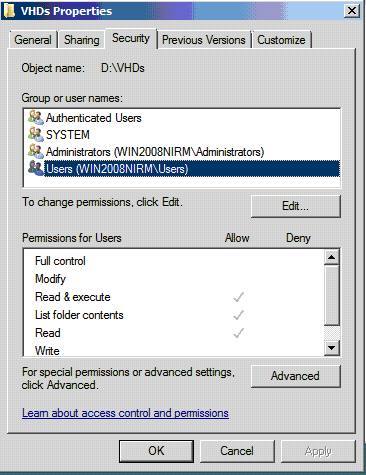Confirm with the OK button
This screenshot has height=475, width=366.
click(x=156, y=451)
